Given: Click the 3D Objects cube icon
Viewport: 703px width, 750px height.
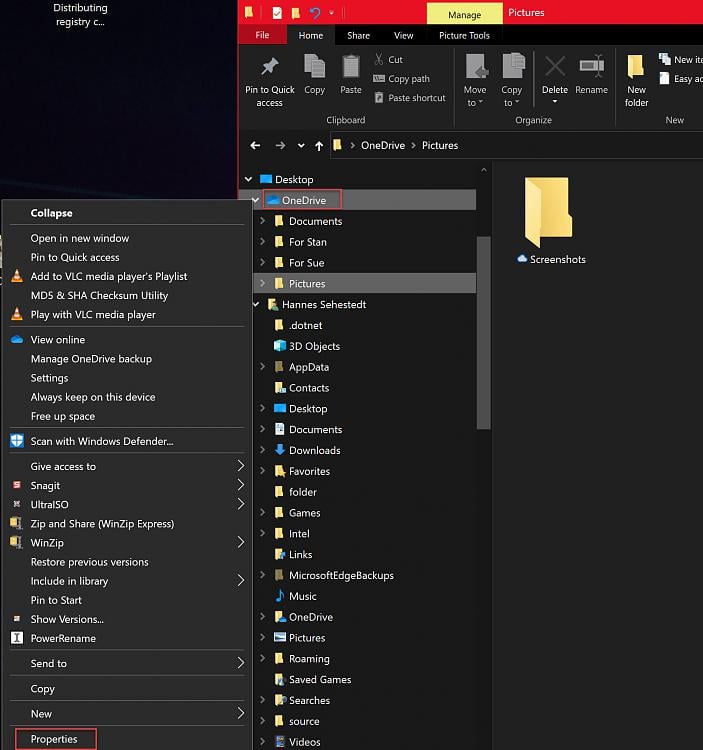Looking at the screenshot, I should 279,346.
